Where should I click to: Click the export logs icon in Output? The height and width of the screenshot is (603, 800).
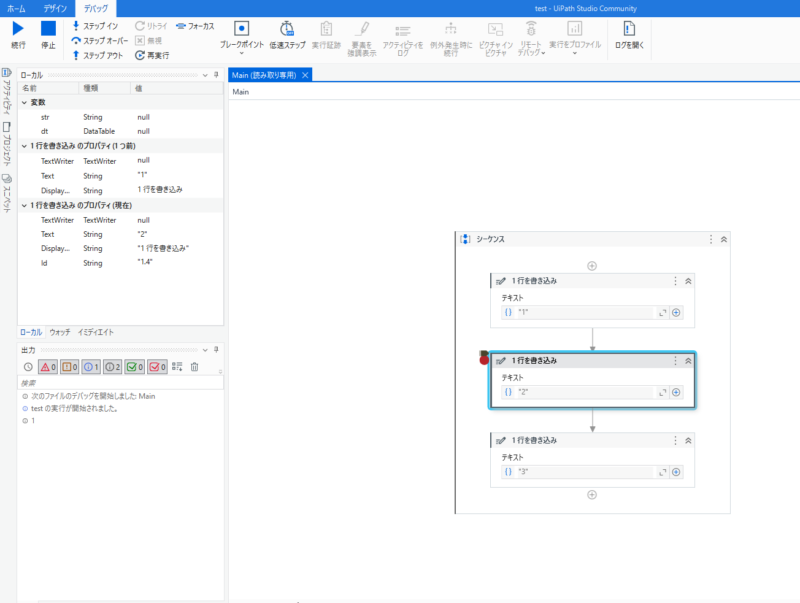pos(177,367)
